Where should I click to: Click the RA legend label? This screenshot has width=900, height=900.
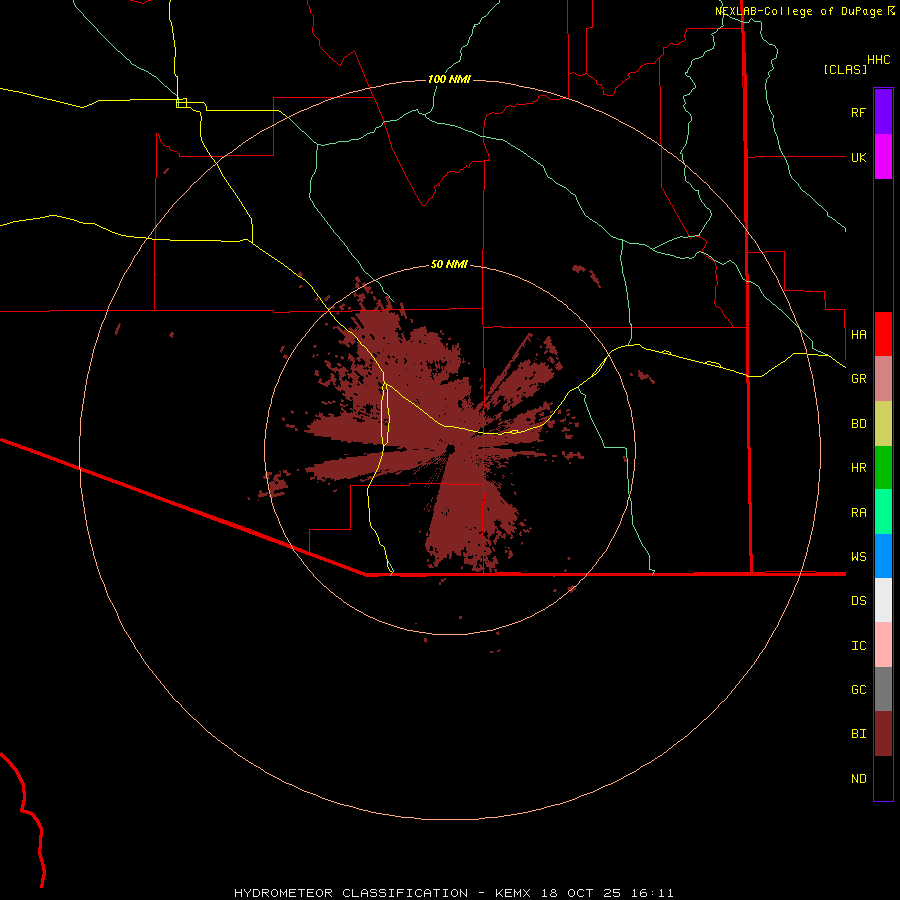pos(858,513)
